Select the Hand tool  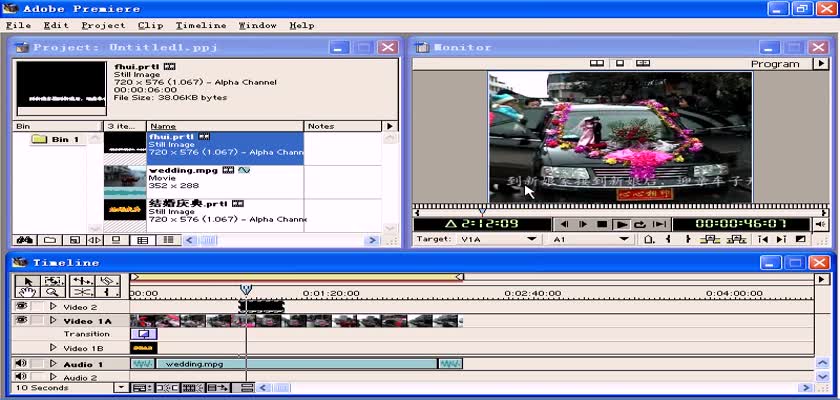[x=28, y=292]
